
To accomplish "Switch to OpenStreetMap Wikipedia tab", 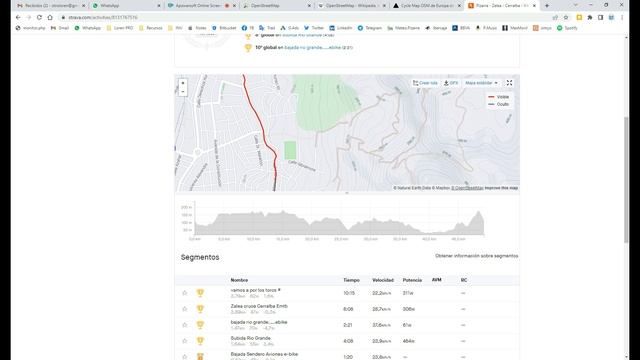I will pyautogui.click(x=351, y=6).
